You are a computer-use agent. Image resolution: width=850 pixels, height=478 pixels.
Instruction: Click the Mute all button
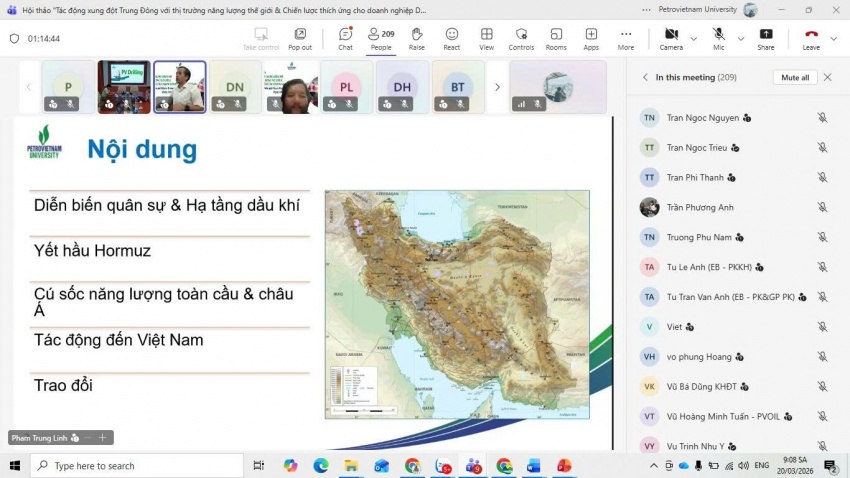pyautogui.click(x=794, y=77)
